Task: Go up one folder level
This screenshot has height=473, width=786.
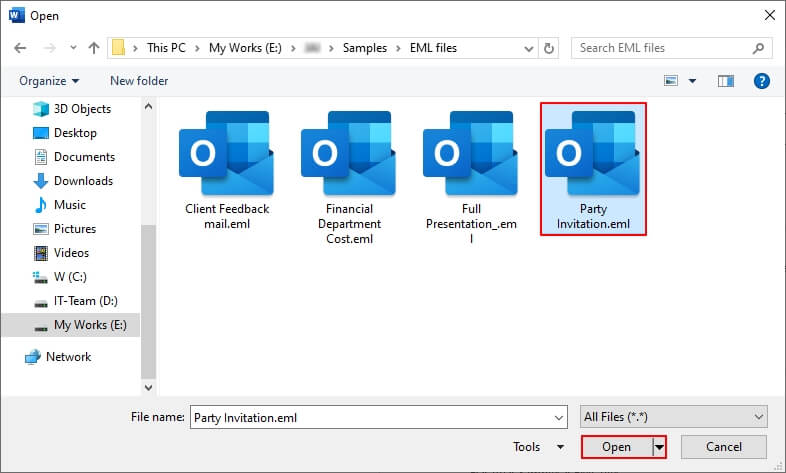Action: (x=94, y=48)
